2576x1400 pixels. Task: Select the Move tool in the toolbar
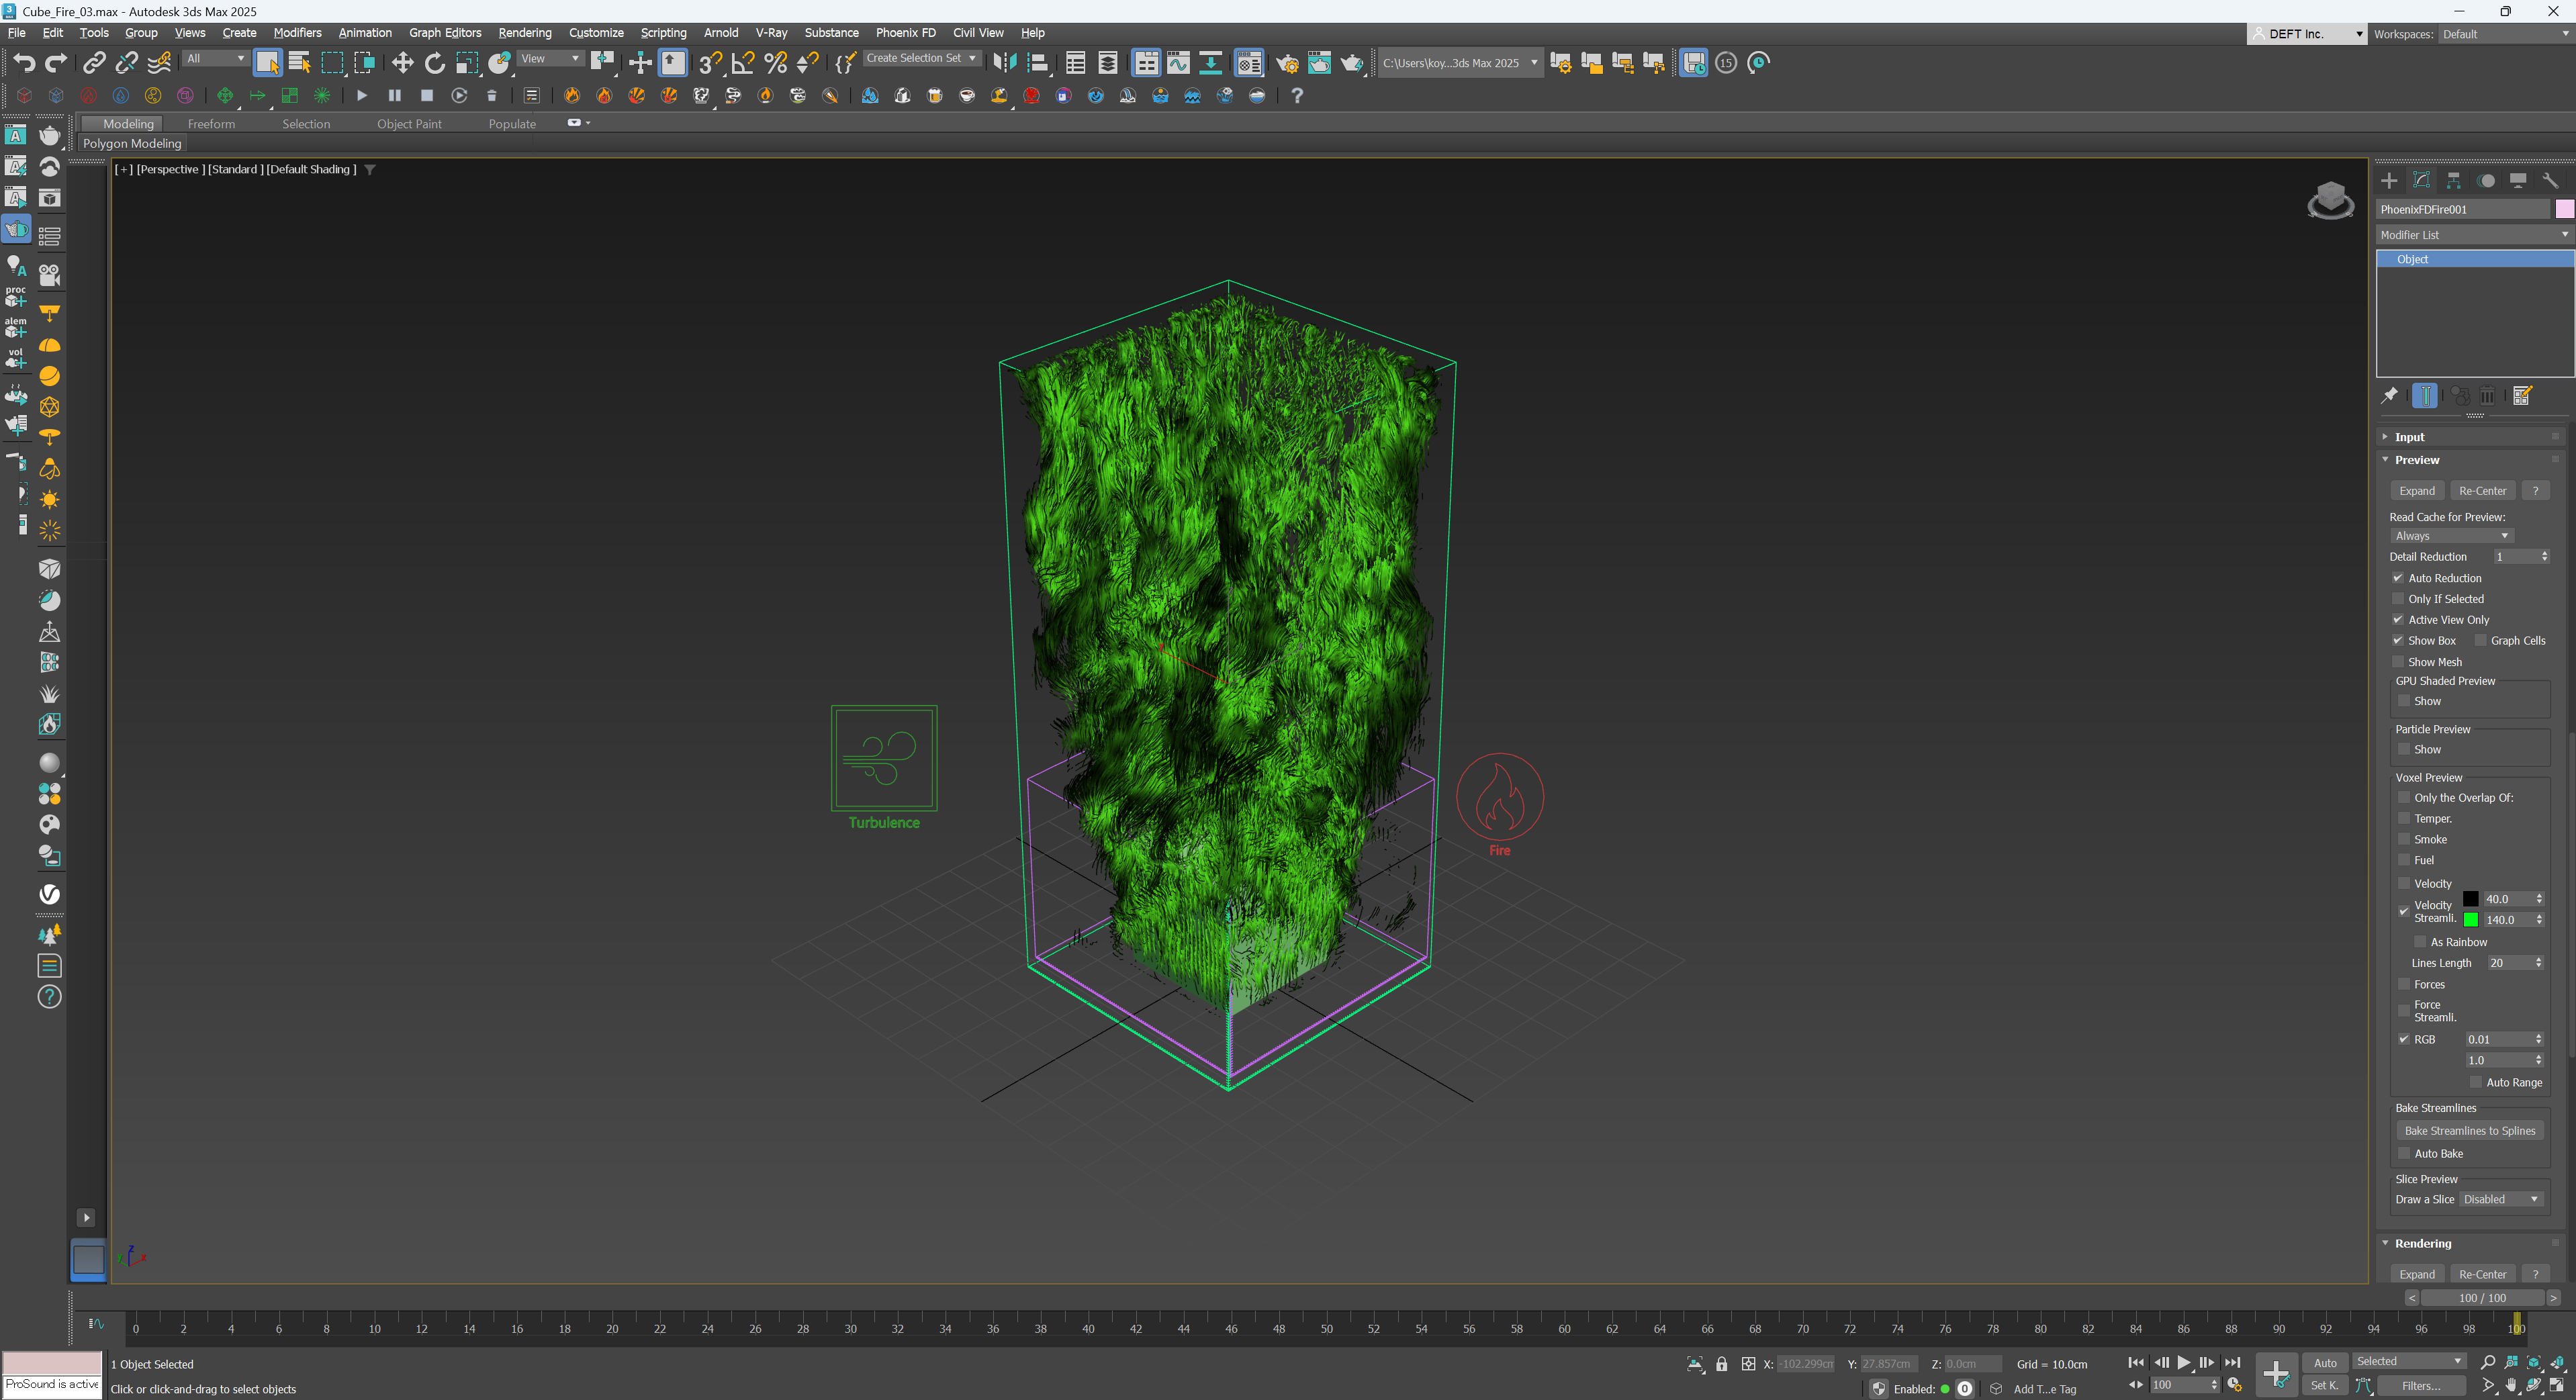tap(402, 63)
